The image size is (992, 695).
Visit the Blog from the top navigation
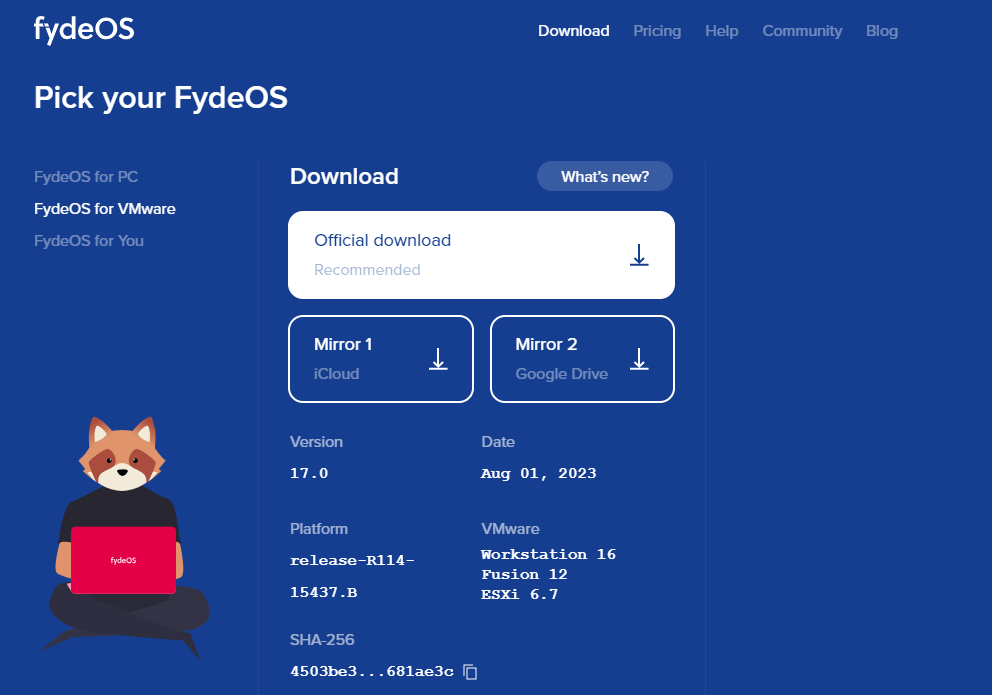point(882,31)
